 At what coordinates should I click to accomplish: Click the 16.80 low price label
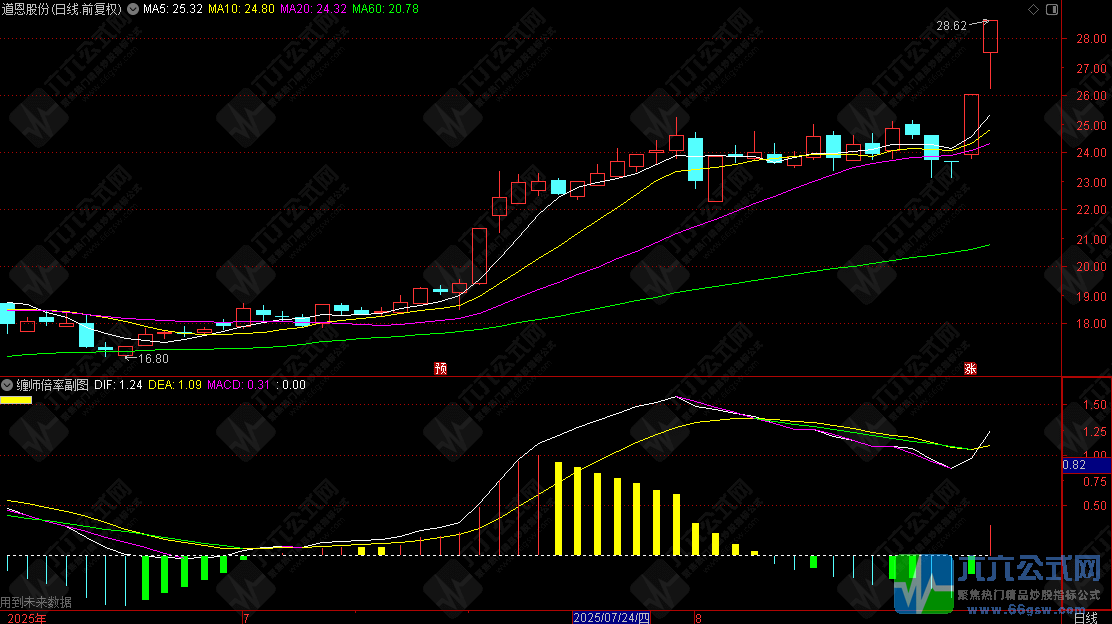click(153, 359)
